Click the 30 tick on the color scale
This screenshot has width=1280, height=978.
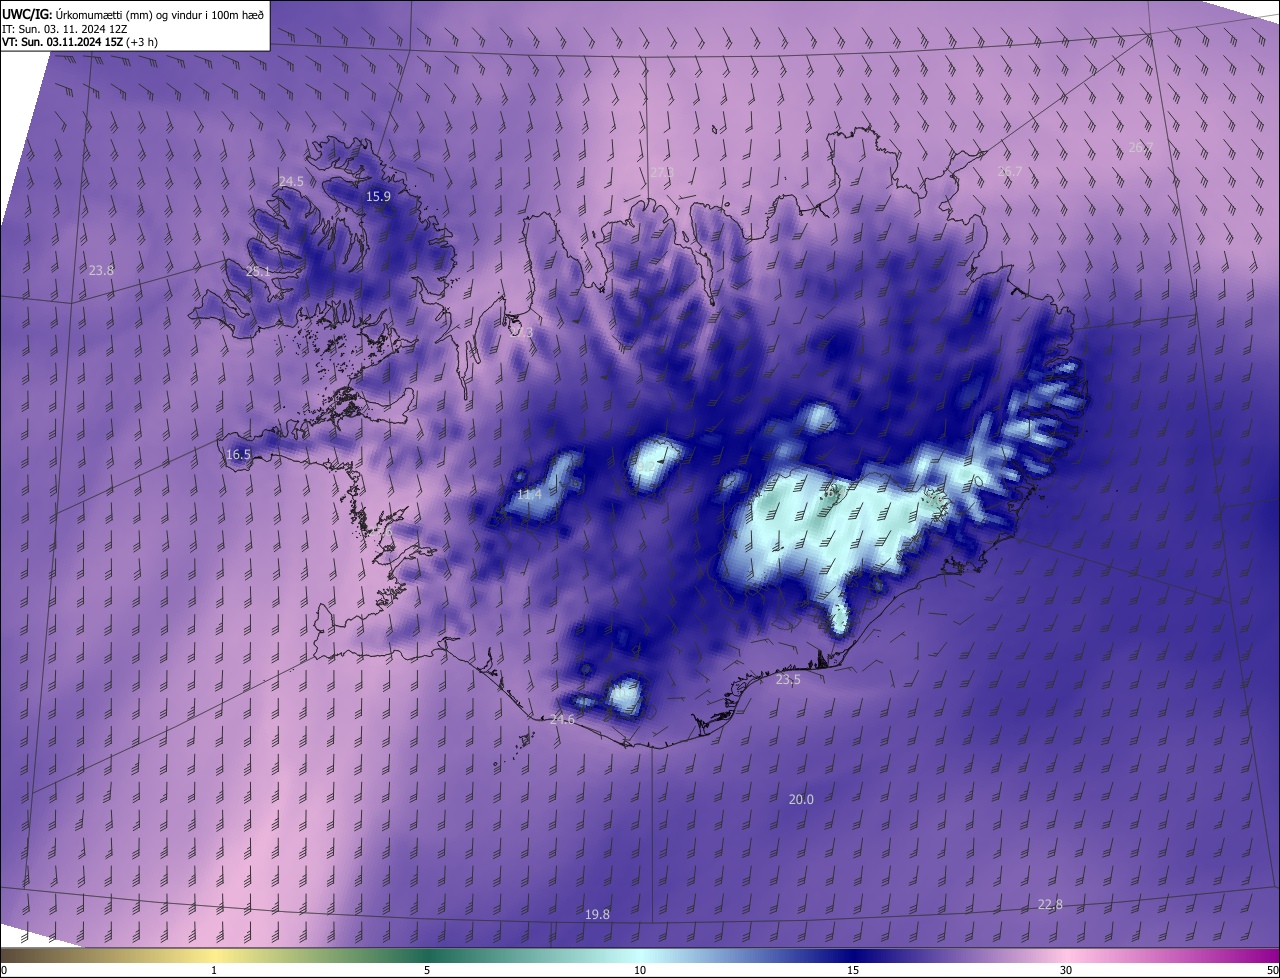point(1066,970)
